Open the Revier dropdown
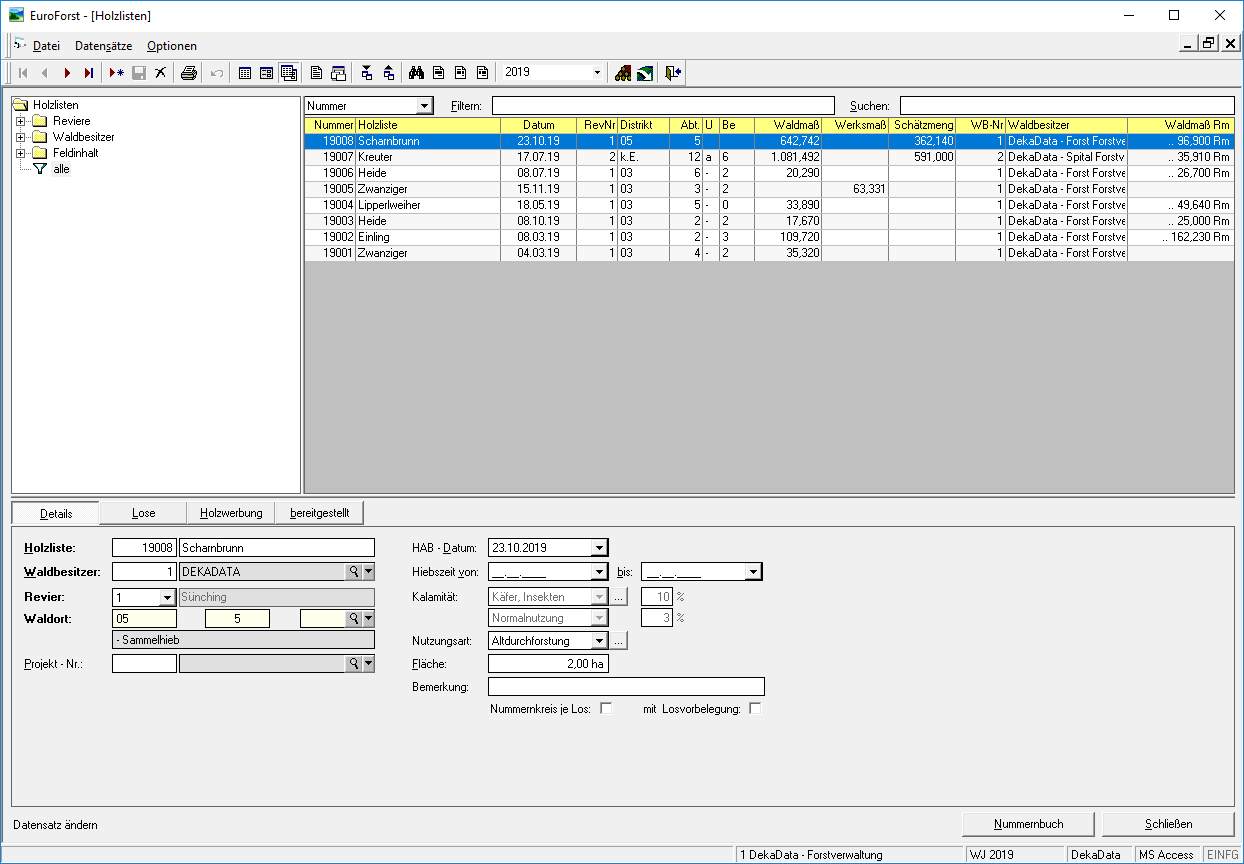The width and height of the screenshot is (1244, 864). click(167, 597)
